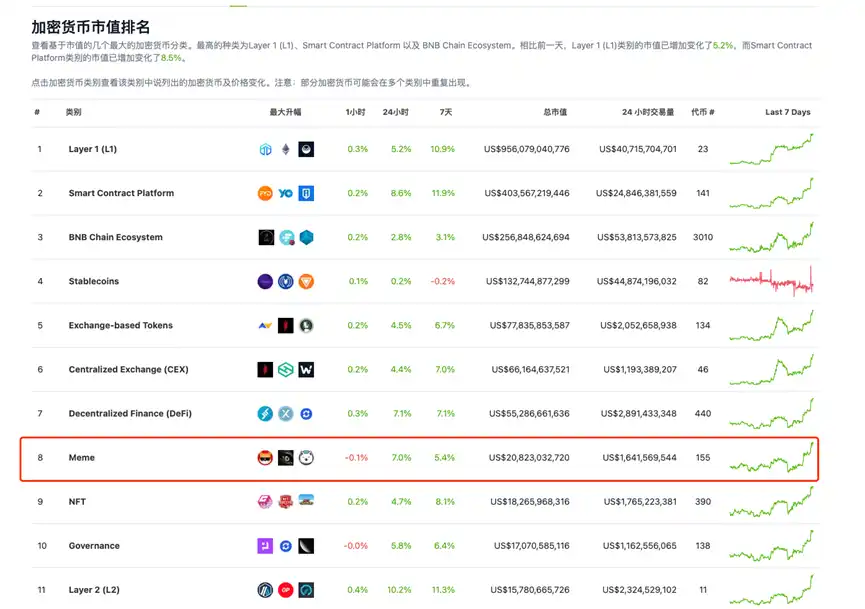Open the Layer 1 (L1) category
Viewport: 865px width, 609px height.
93,149
